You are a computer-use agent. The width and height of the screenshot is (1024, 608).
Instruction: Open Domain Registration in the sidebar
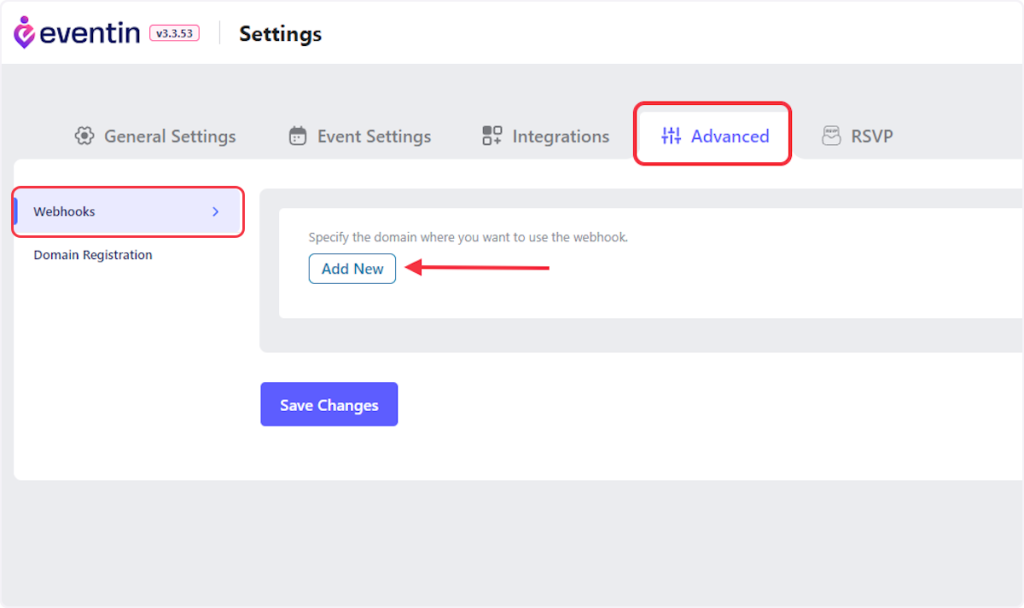pyautogui.click(x=93, y=255)
